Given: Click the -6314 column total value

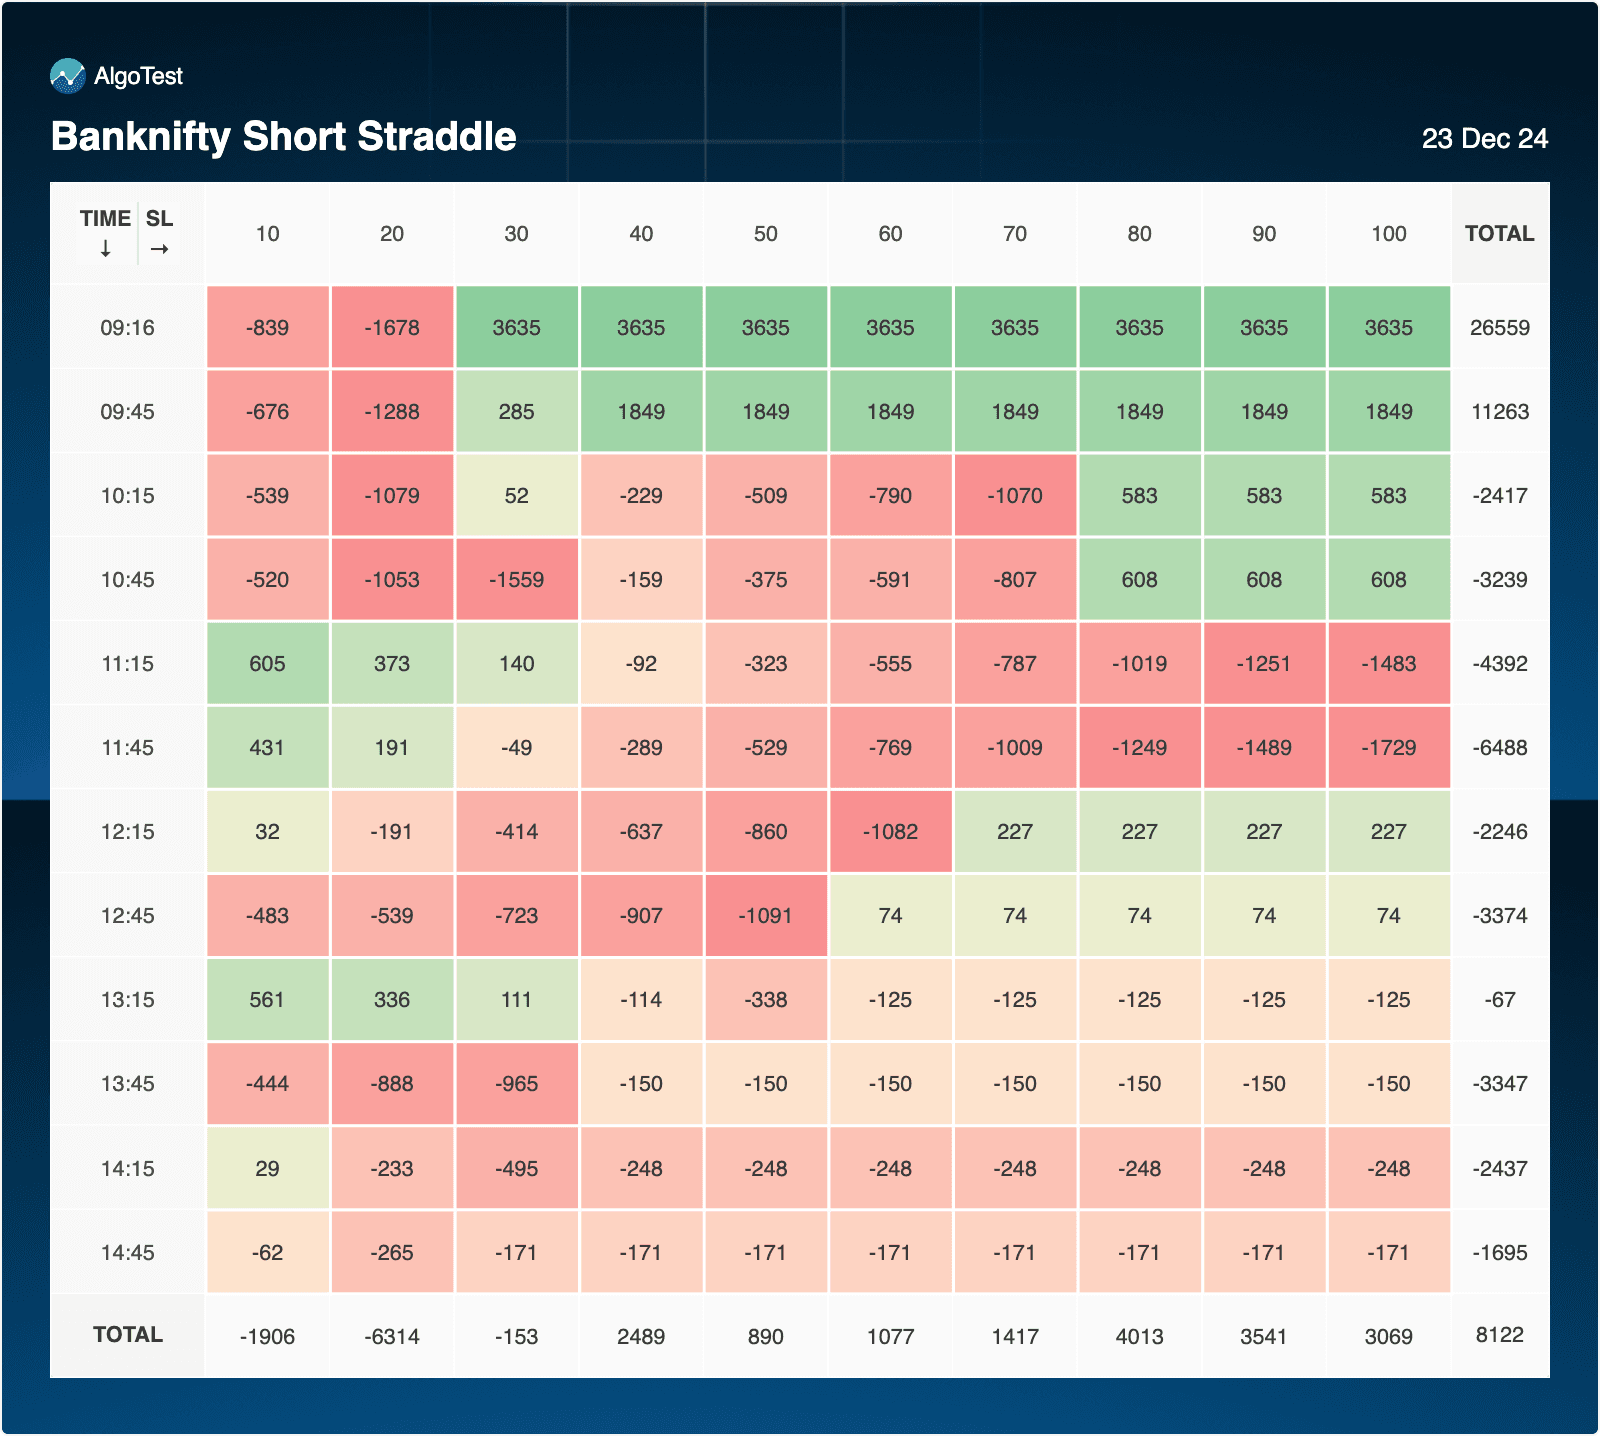Looking at the screenshot, I should 392,1336.
